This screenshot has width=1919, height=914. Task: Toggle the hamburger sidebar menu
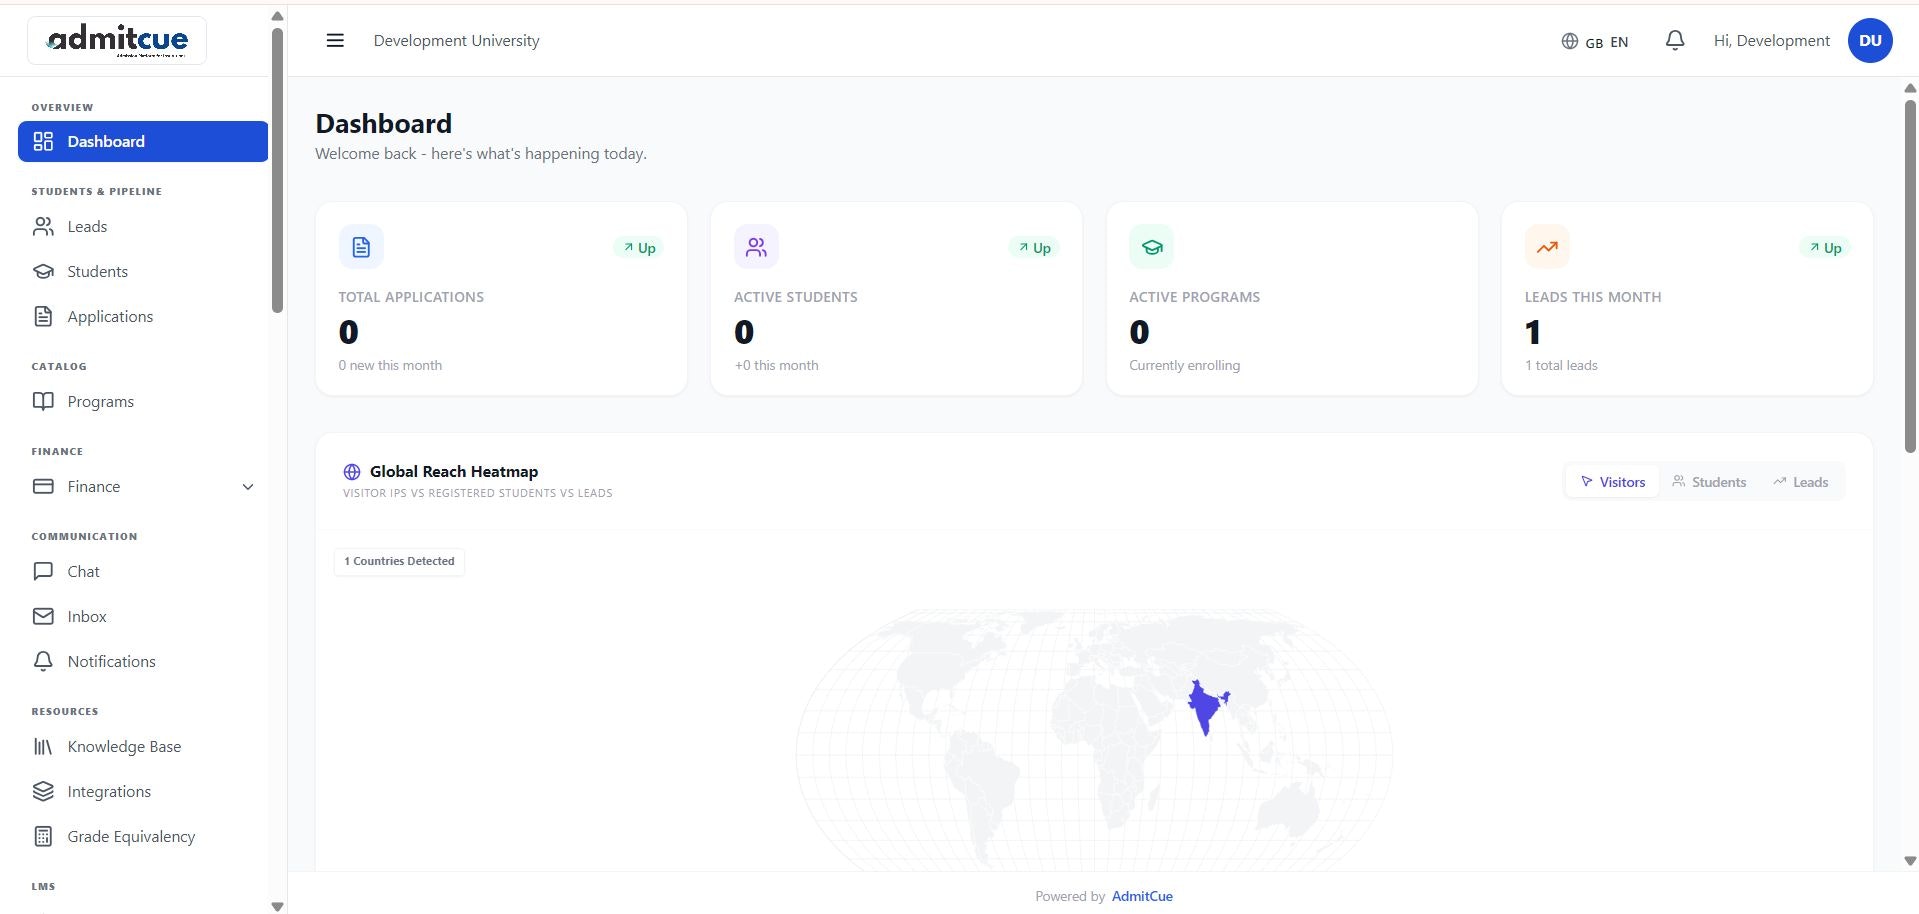[x=335, y=41]
